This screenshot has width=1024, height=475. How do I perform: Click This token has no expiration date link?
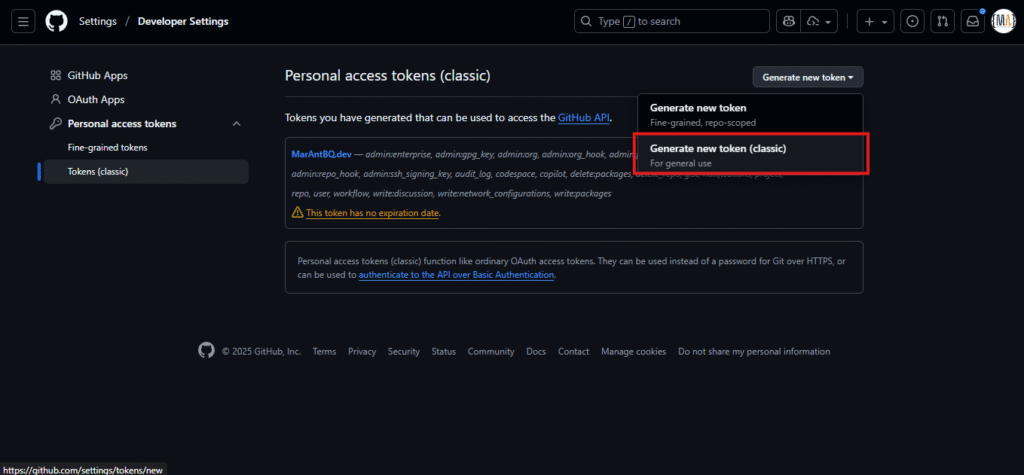coord(372,213)
